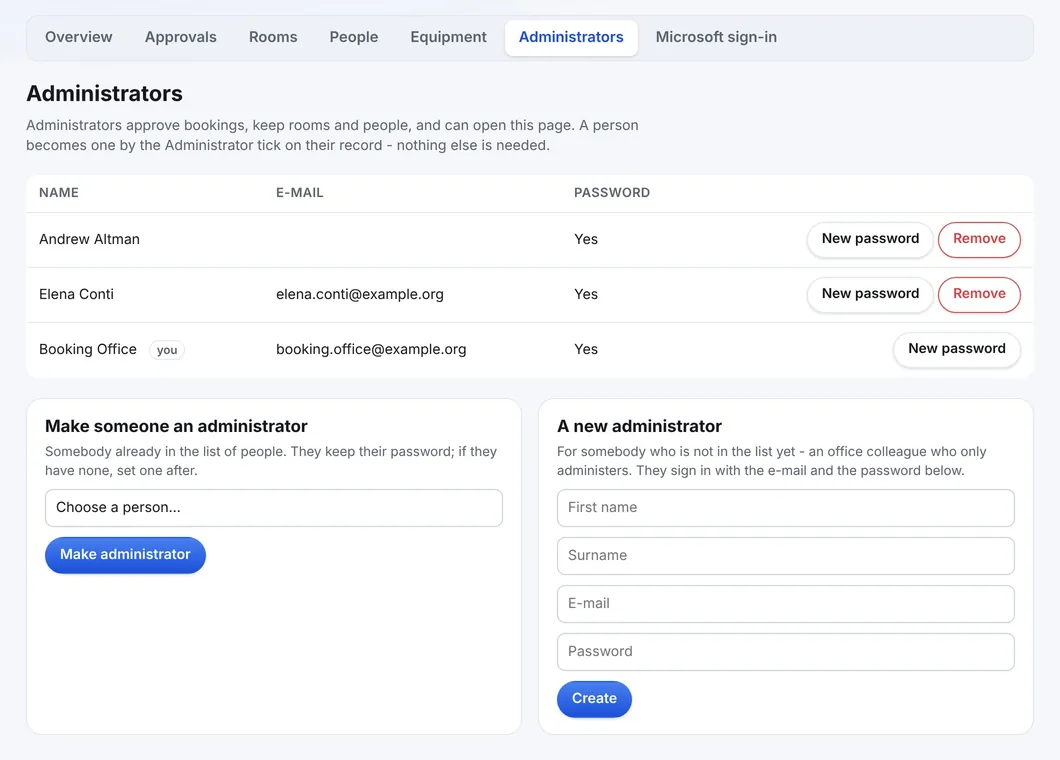Click the Yes value in Booking Office's row
Image resolution: width=1060 pixels, height=760 pixels.
pos(586,349)
